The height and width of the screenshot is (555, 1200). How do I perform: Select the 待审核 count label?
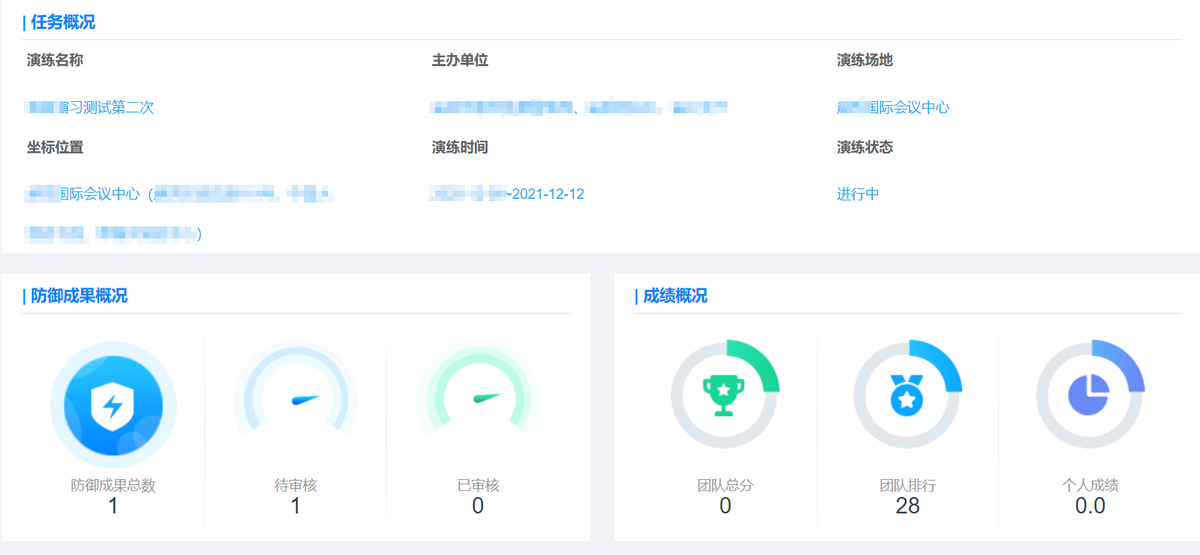tap(295, 485)
